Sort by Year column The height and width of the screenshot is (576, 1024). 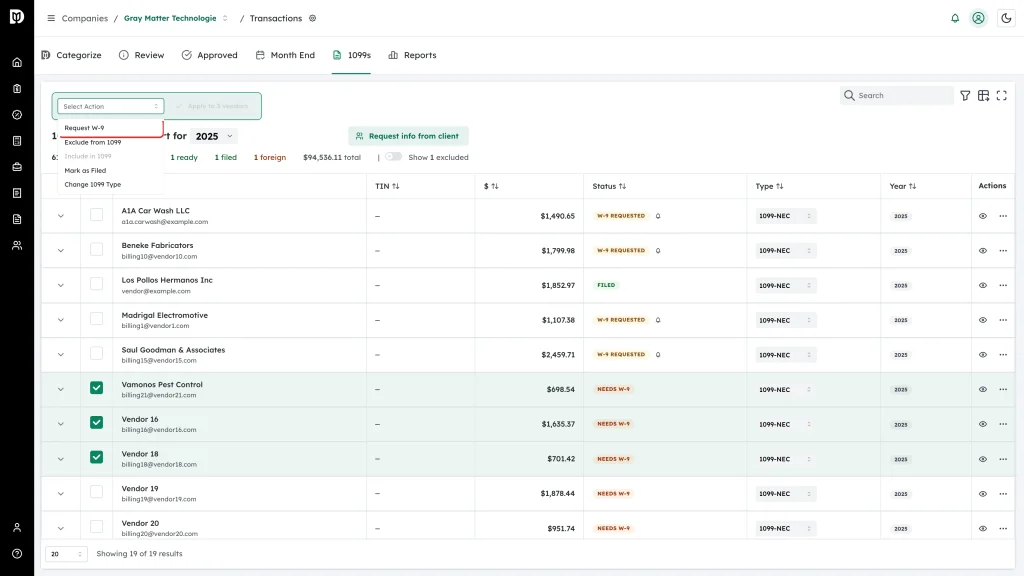[x=903, y=186]
